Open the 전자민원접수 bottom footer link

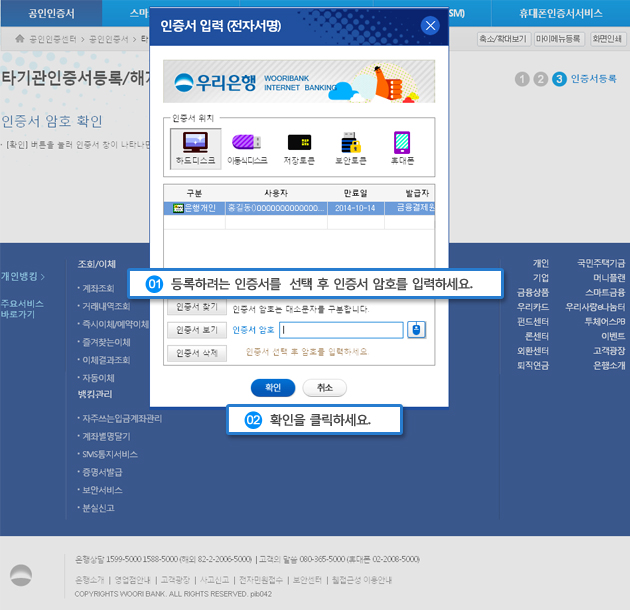(261, 580)
